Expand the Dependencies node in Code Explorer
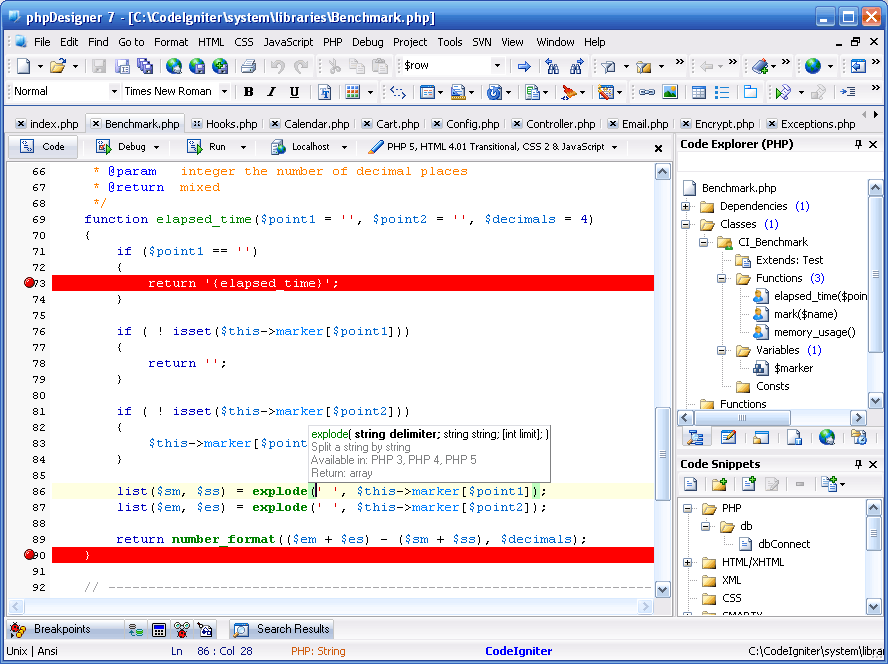The image size is (888, 664). [x=685, y=206]
